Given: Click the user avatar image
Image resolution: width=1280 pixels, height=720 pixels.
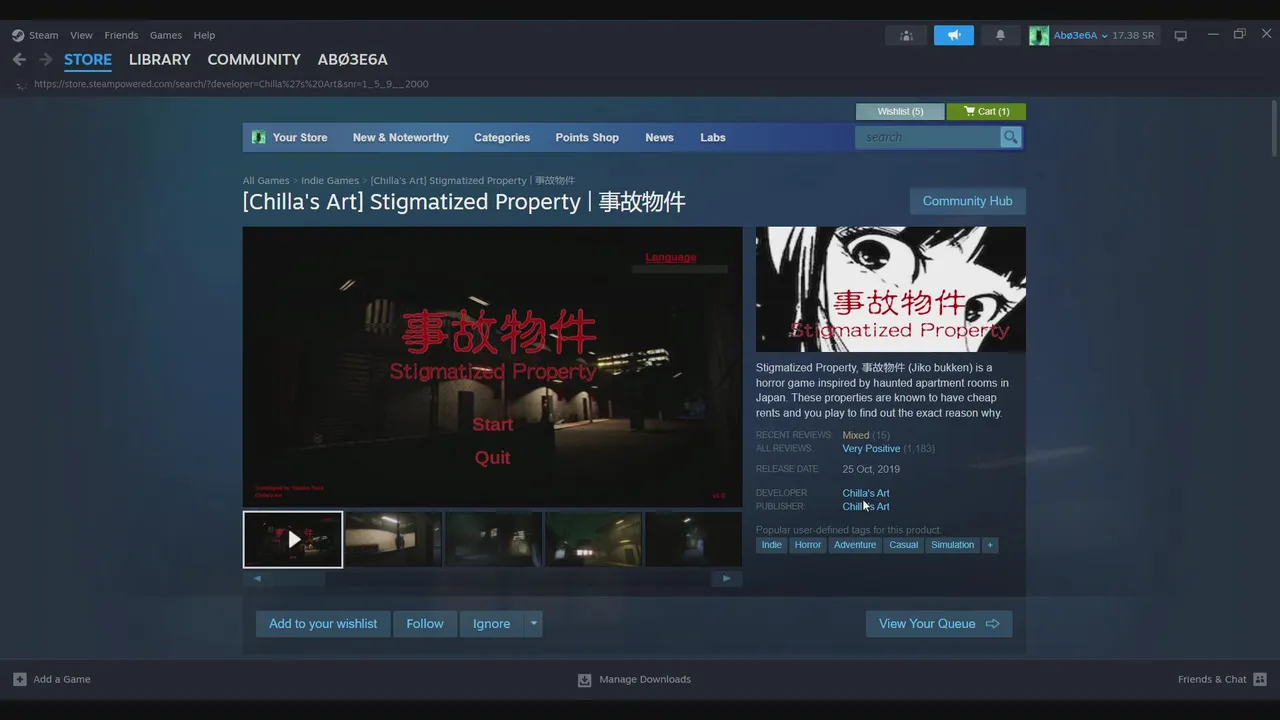Looking at the screenshot, I should pos(1039,35).
